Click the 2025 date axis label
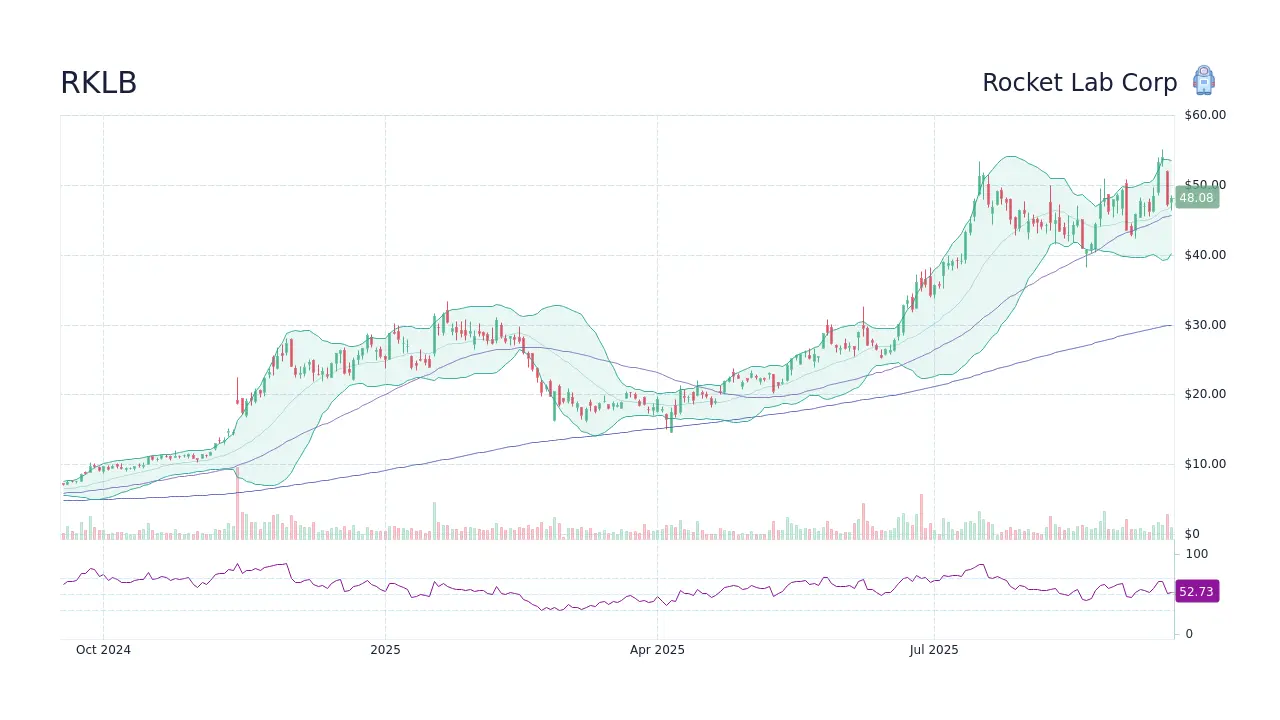This screenshot has width=1280, height=720. (385, 650)
